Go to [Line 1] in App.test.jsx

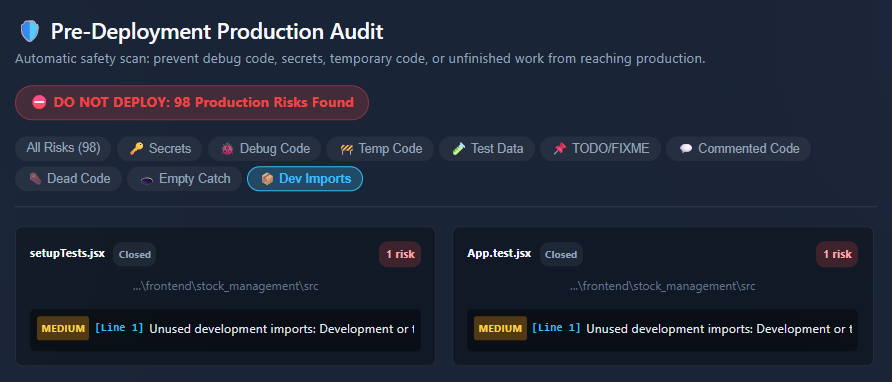click(556, 328)
